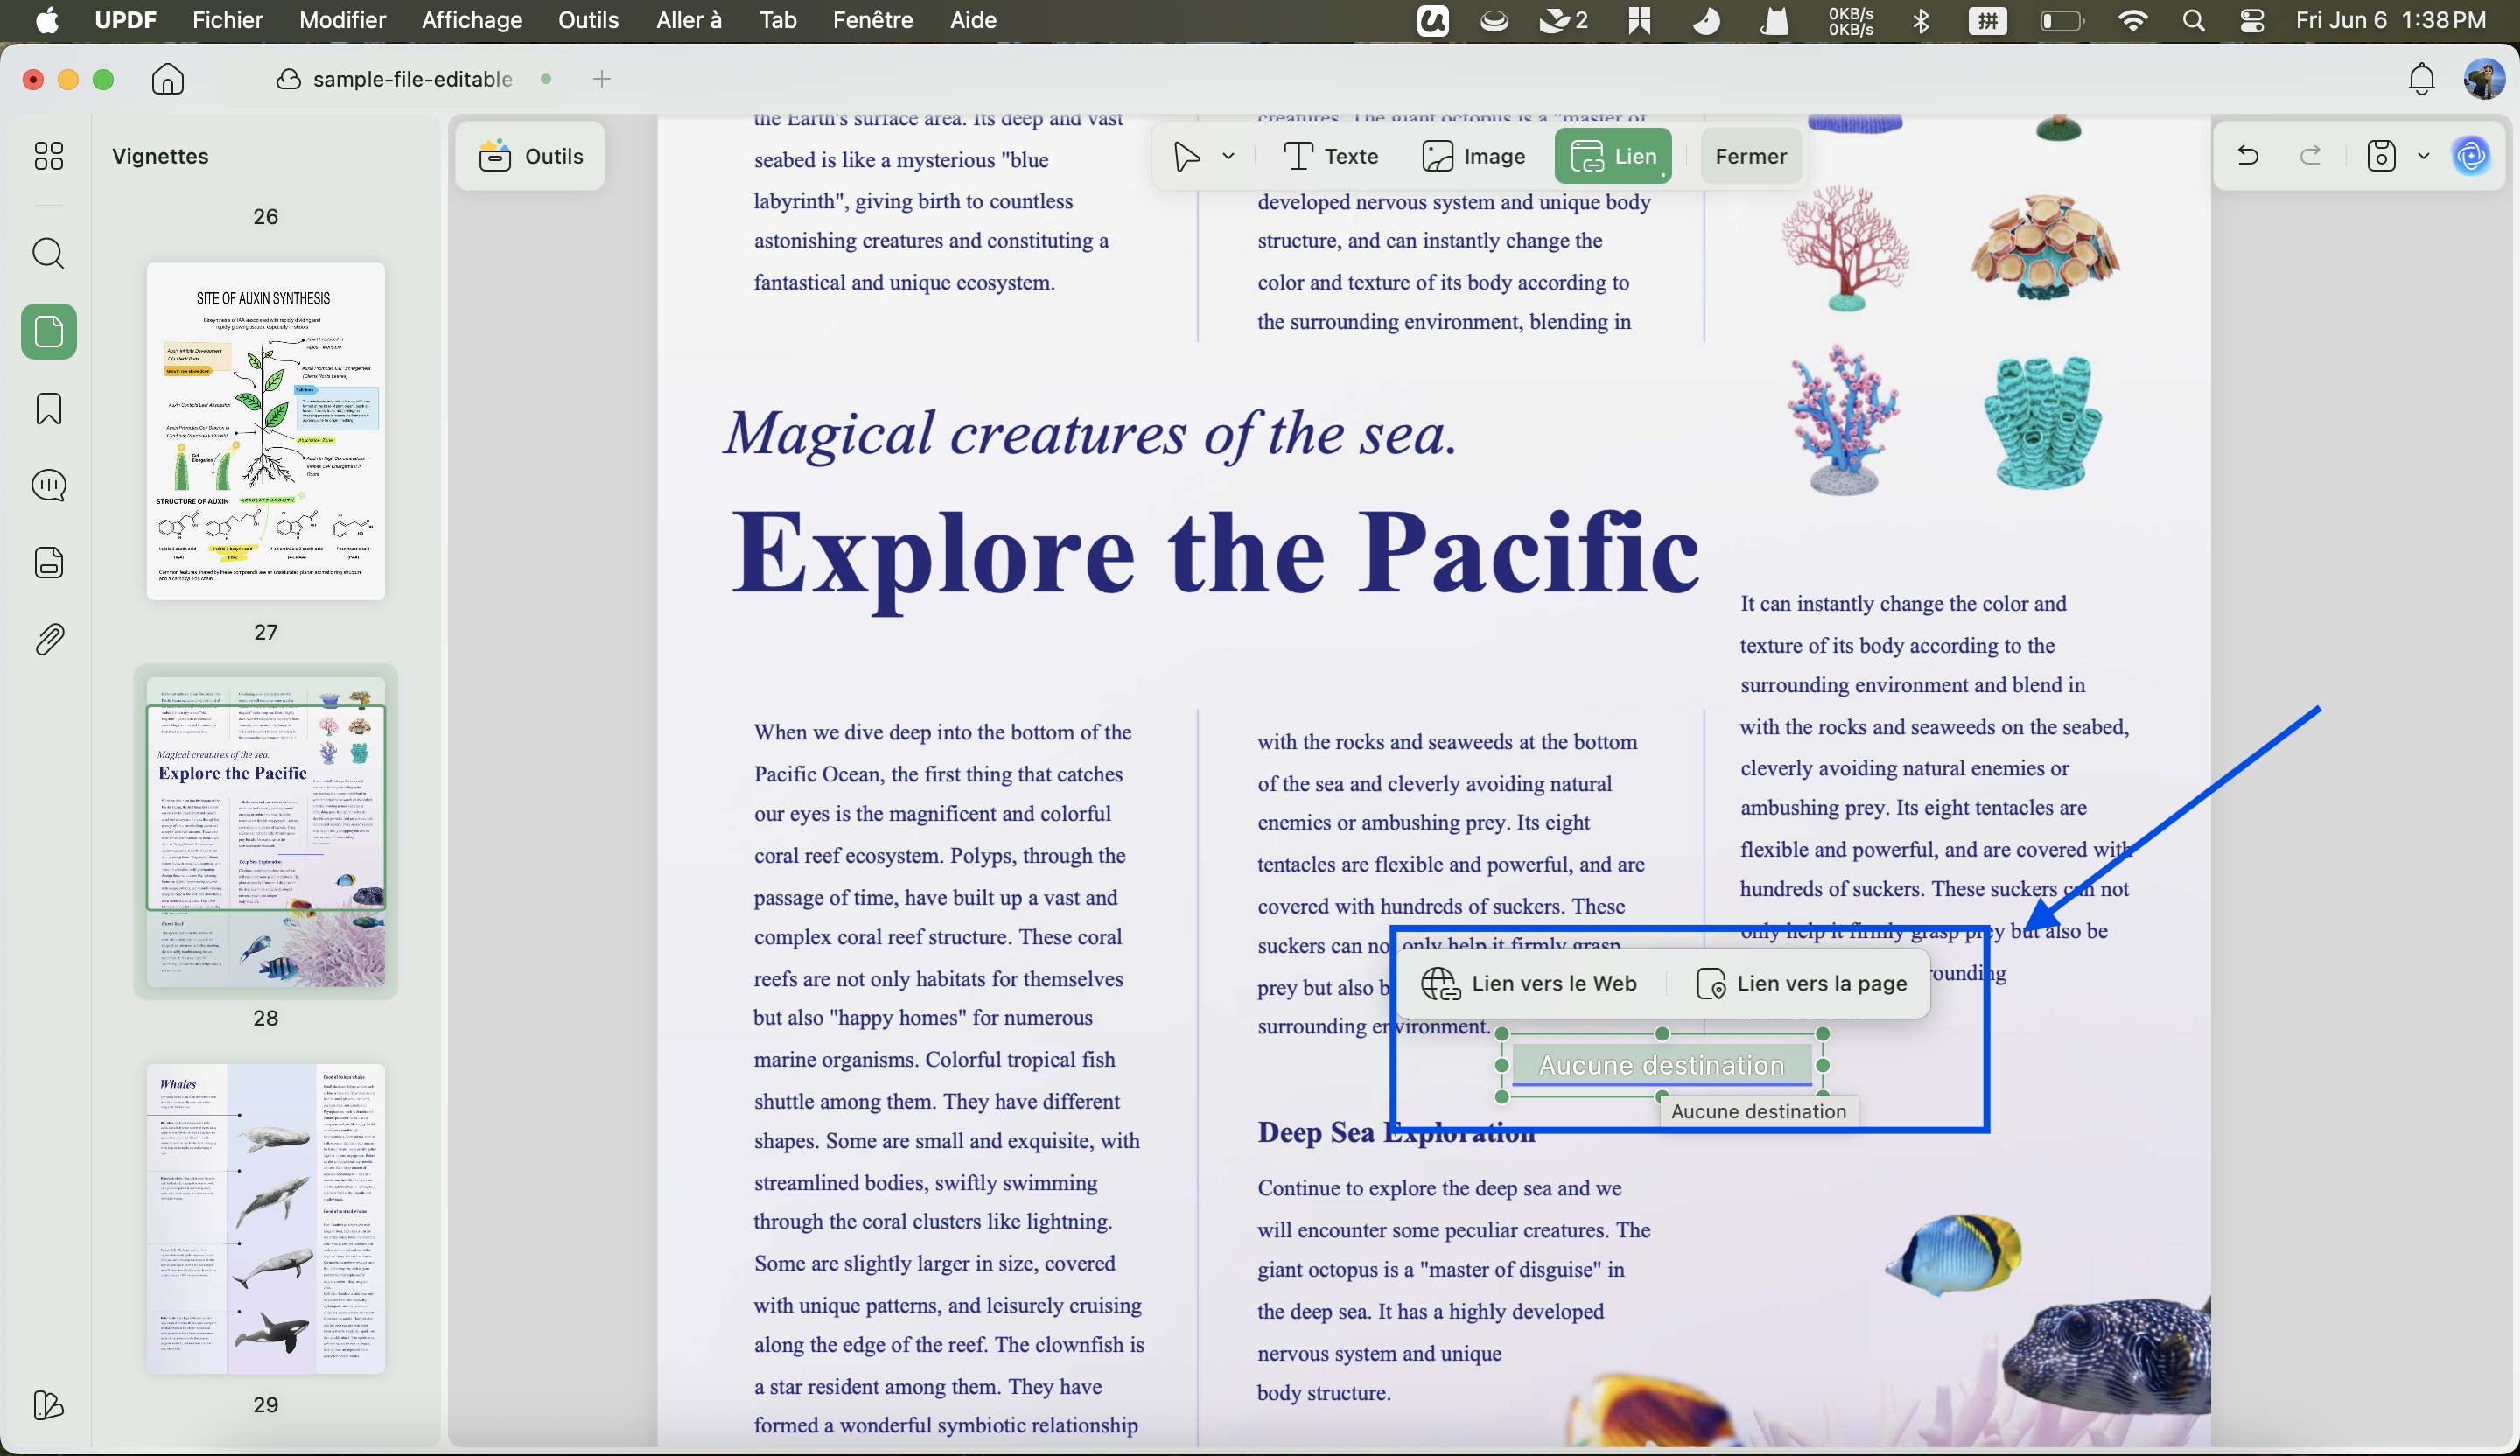Screen dimensions: 2520x1456
Task: Open the Affichage menu
Action: coord(472,20)
